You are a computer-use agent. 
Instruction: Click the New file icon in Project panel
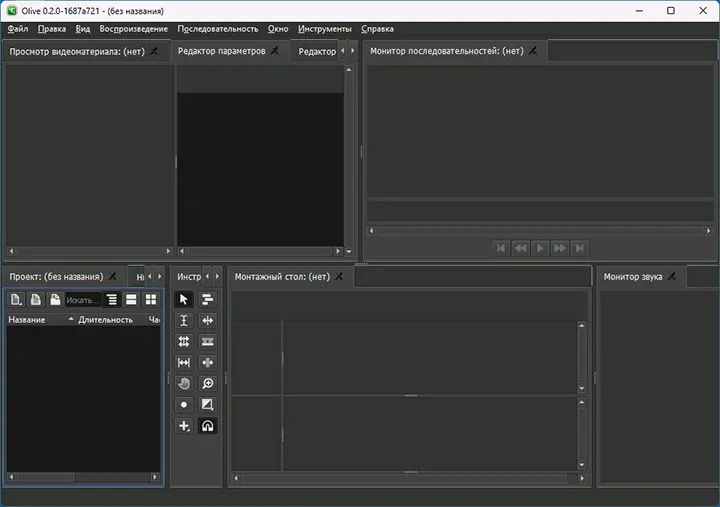tap(16, 299)
